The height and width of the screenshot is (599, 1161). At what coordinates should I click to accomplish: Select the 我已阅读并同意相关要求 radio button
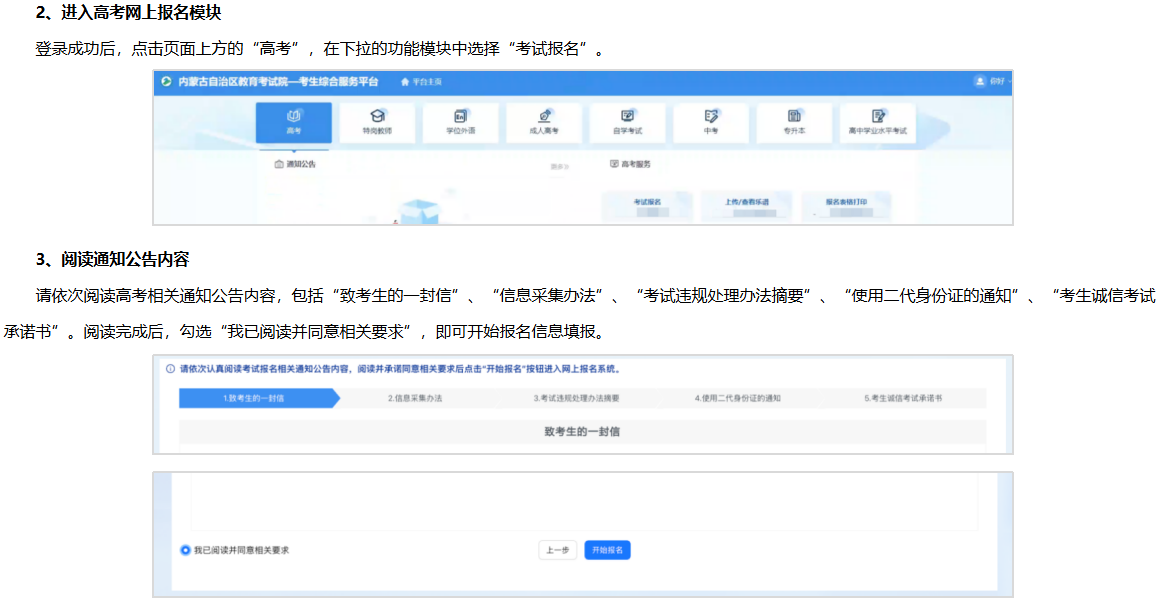click(x=185, y=550)
